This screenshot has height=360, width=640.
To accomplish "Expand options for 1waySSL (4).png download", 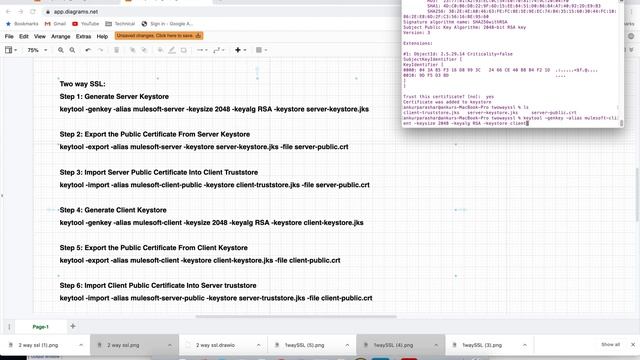I will 436,345.
